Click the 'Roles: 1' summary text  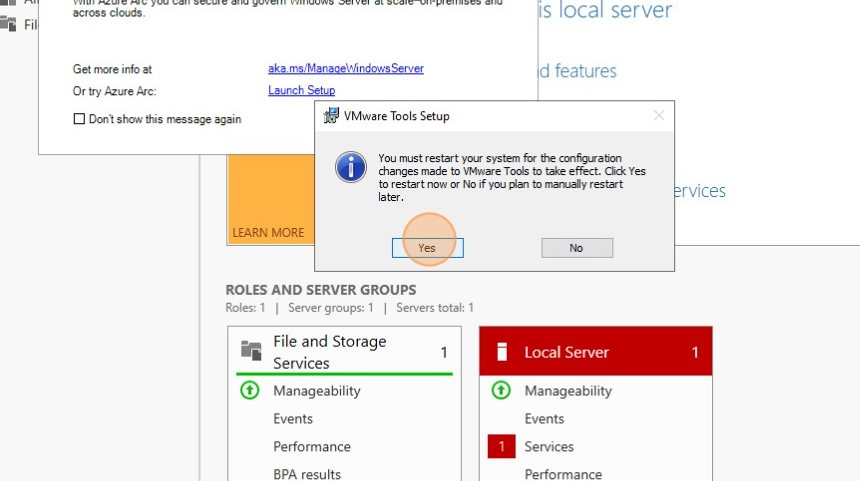tap(245, 308)
